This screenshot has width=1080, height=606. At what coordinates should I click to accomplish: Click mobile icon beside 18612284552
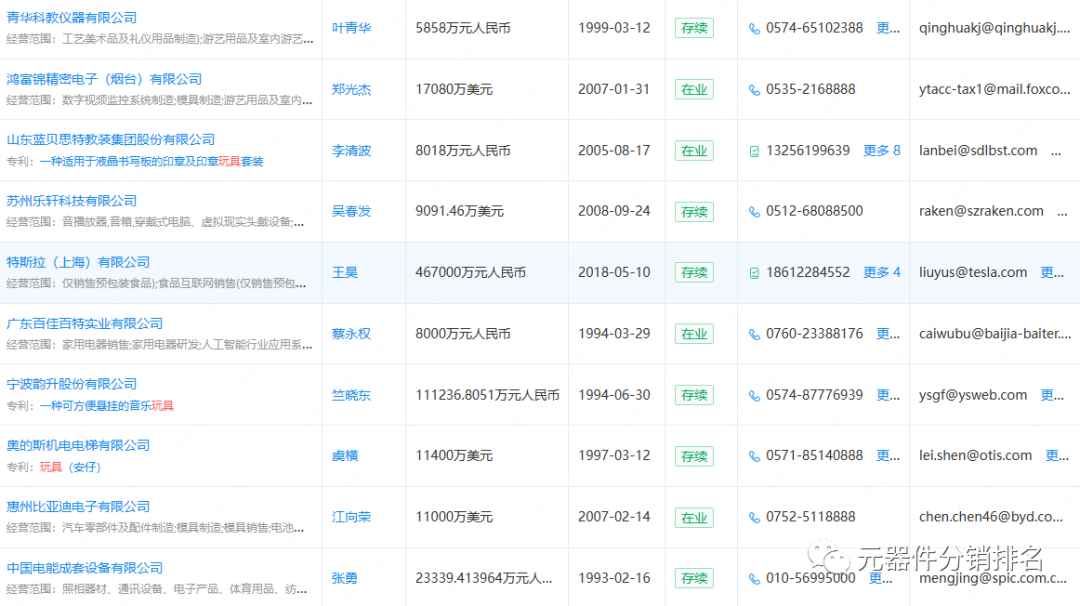point(754,273)
